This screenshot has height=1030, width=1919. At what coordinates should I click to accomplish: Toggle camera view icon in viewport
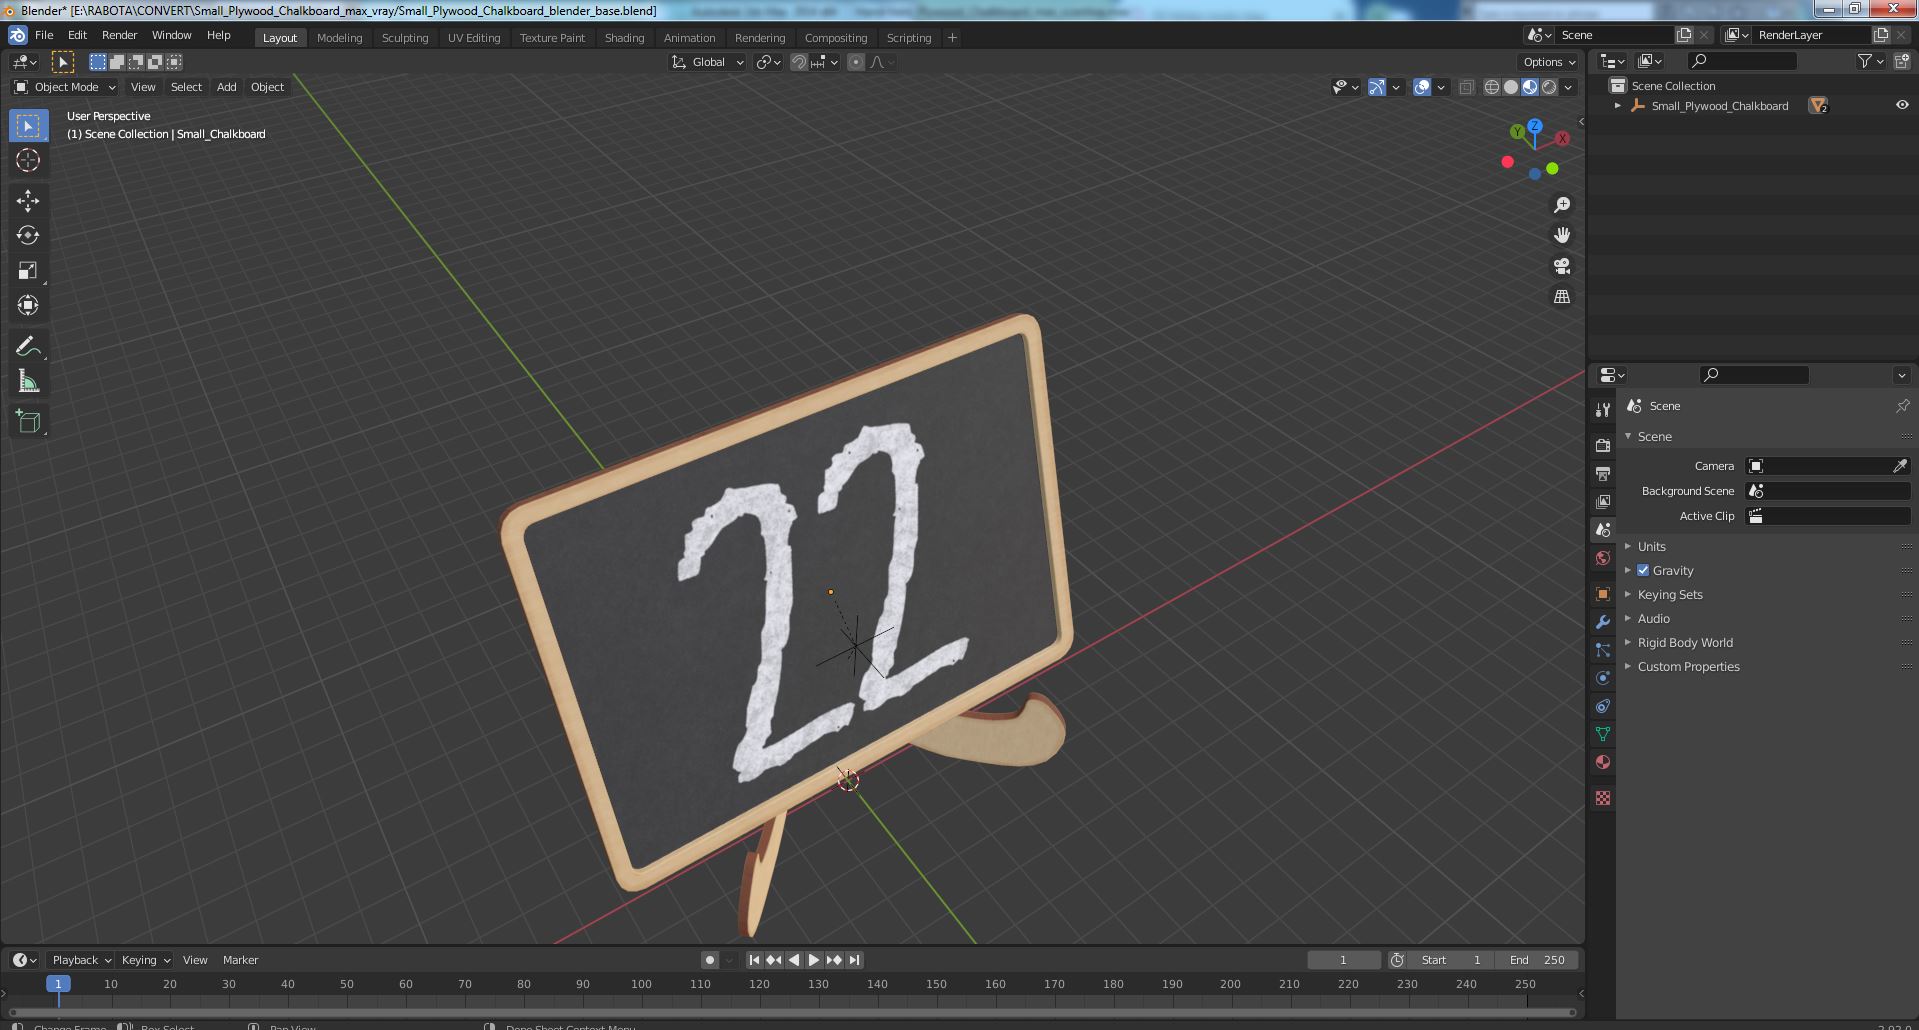1562,266
